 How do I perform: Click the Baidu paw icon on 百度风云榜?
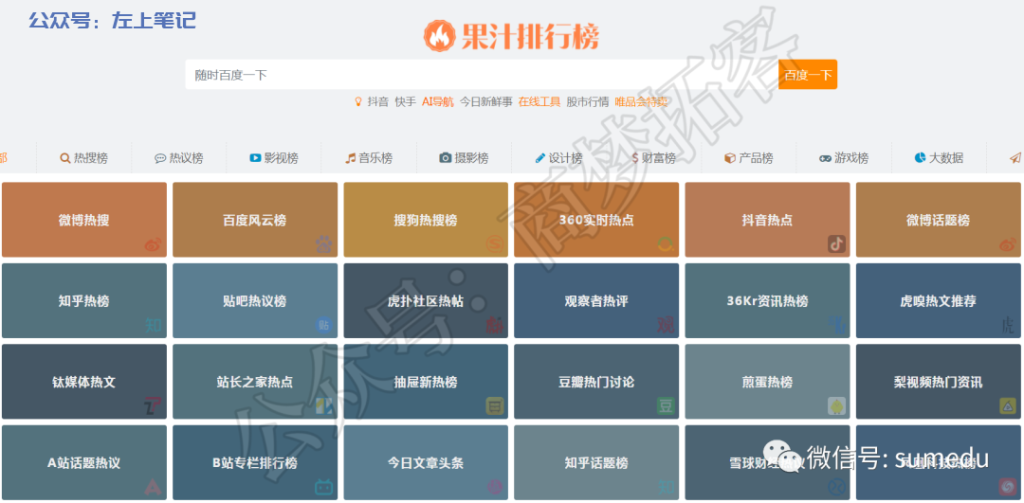324,244
